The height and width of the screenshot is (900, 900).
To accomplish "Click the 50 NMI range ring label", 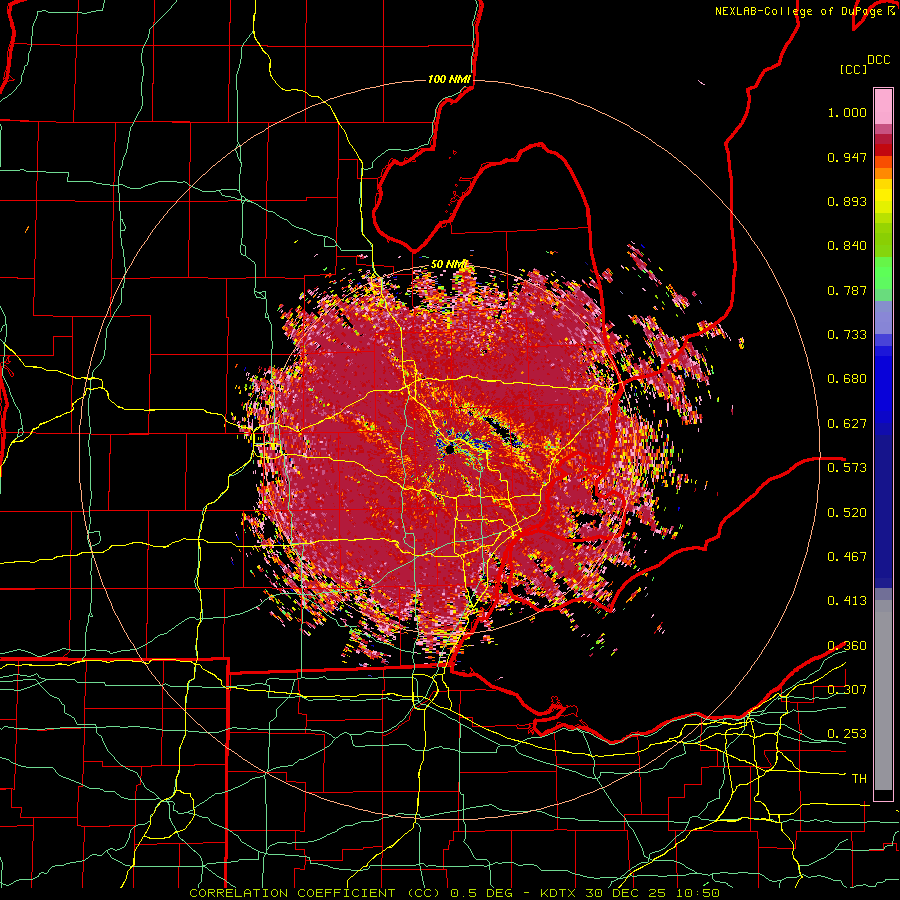I will [449, 264].
